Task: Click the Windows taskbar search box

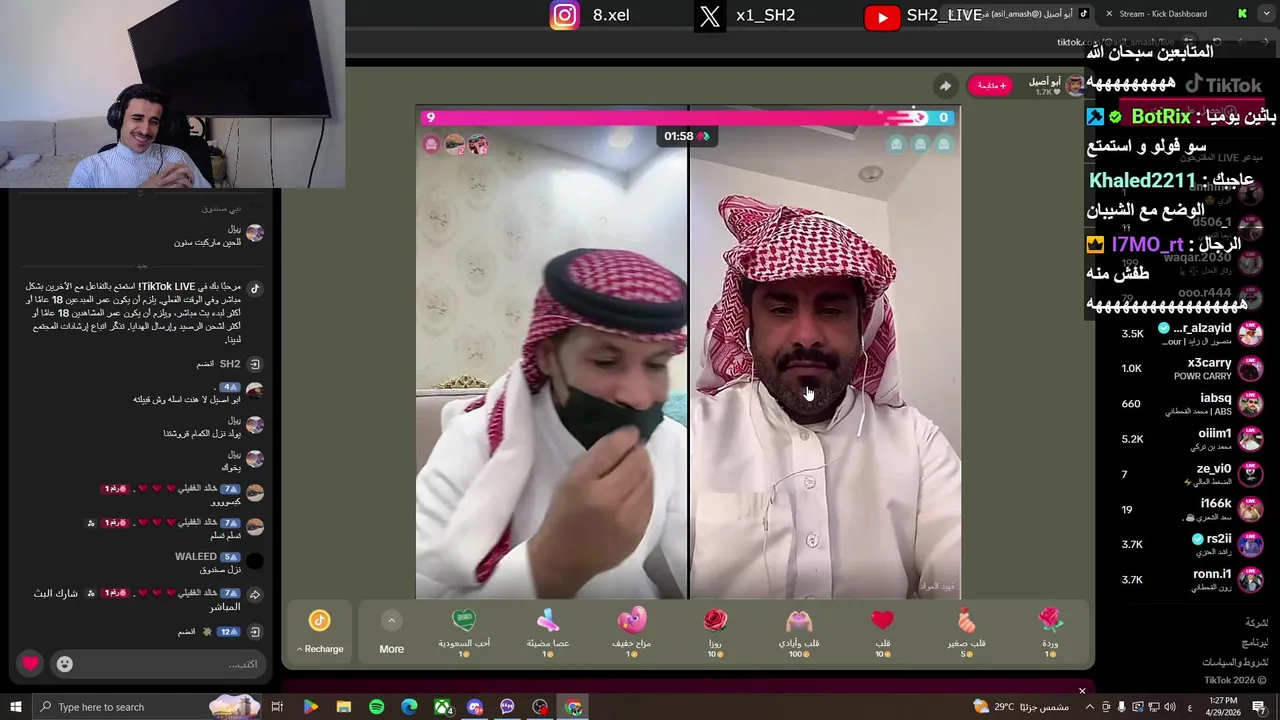Action: click(148, 707)
